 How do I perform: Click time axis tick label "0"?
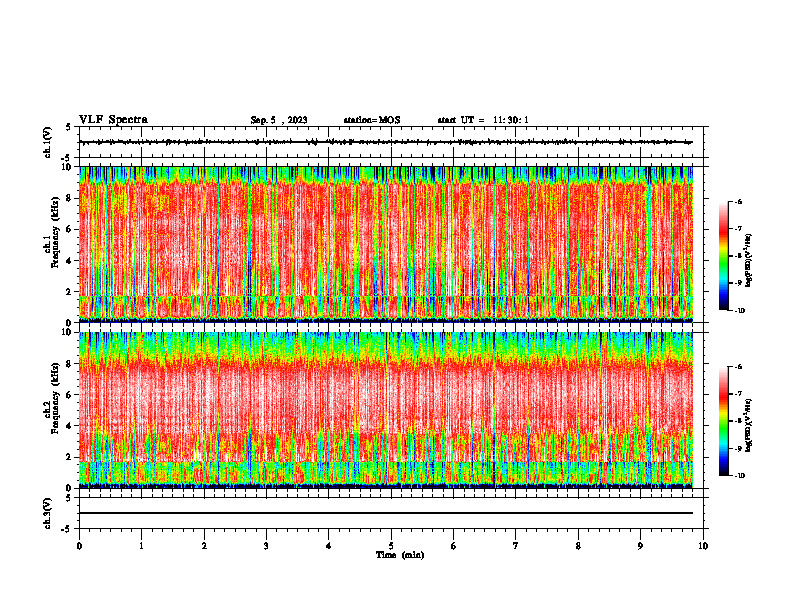(79, 546)
